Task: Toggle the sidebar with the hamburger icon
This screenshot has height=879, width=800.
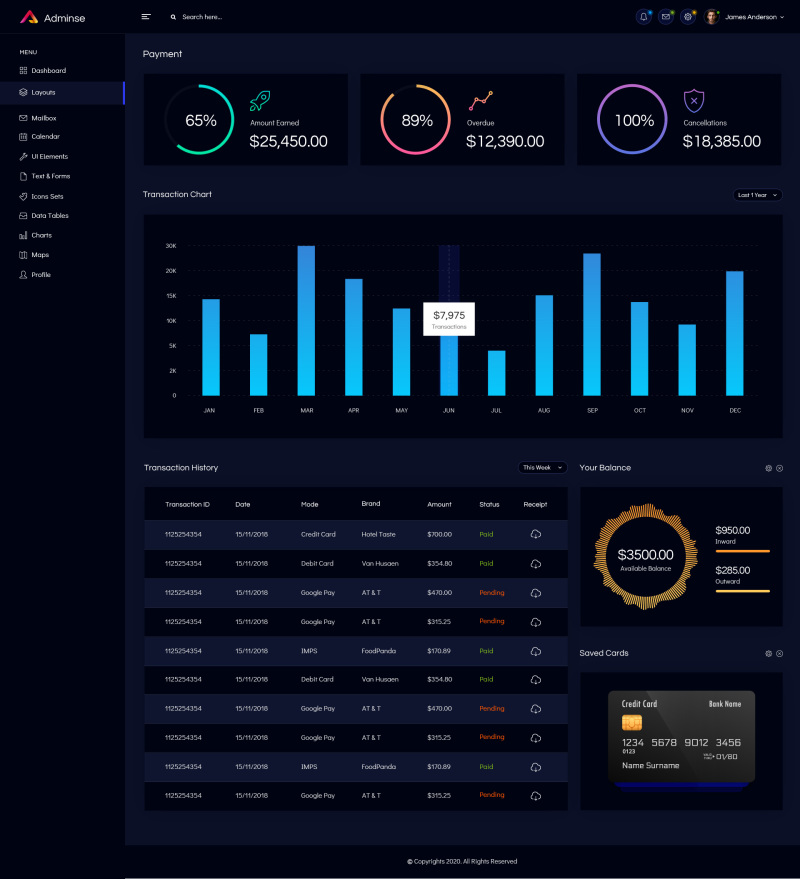Action: (145, 16)
